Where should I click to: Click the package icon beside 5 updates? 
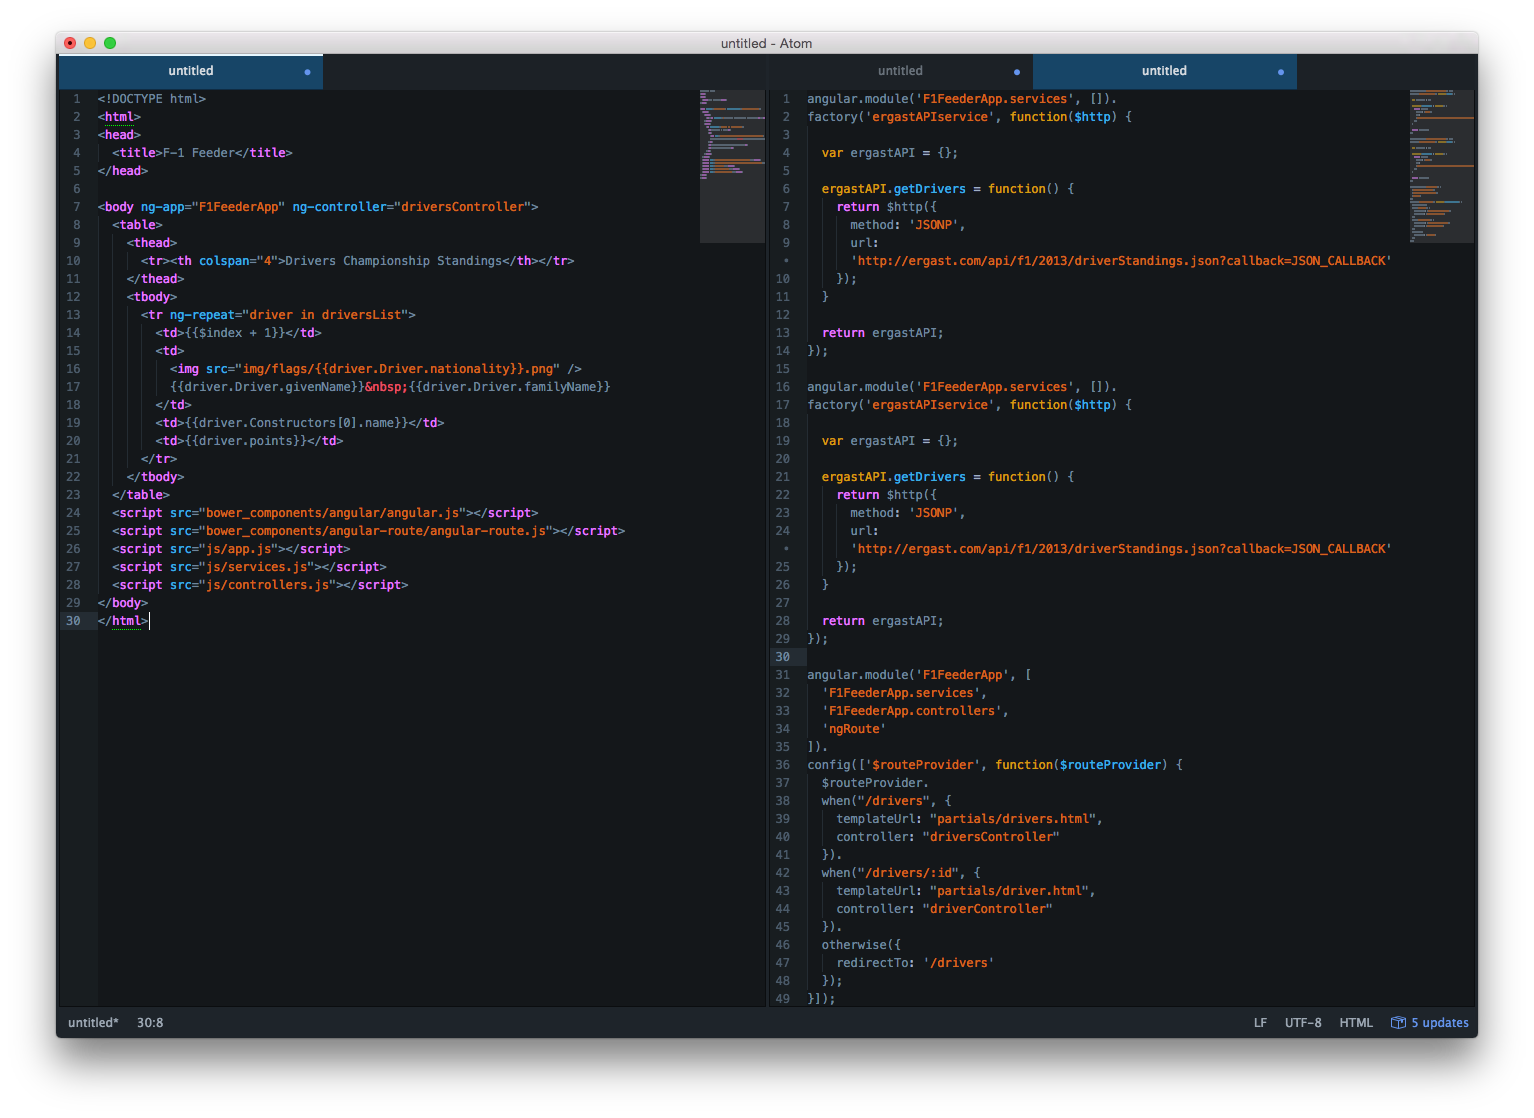point(1398,1022)
